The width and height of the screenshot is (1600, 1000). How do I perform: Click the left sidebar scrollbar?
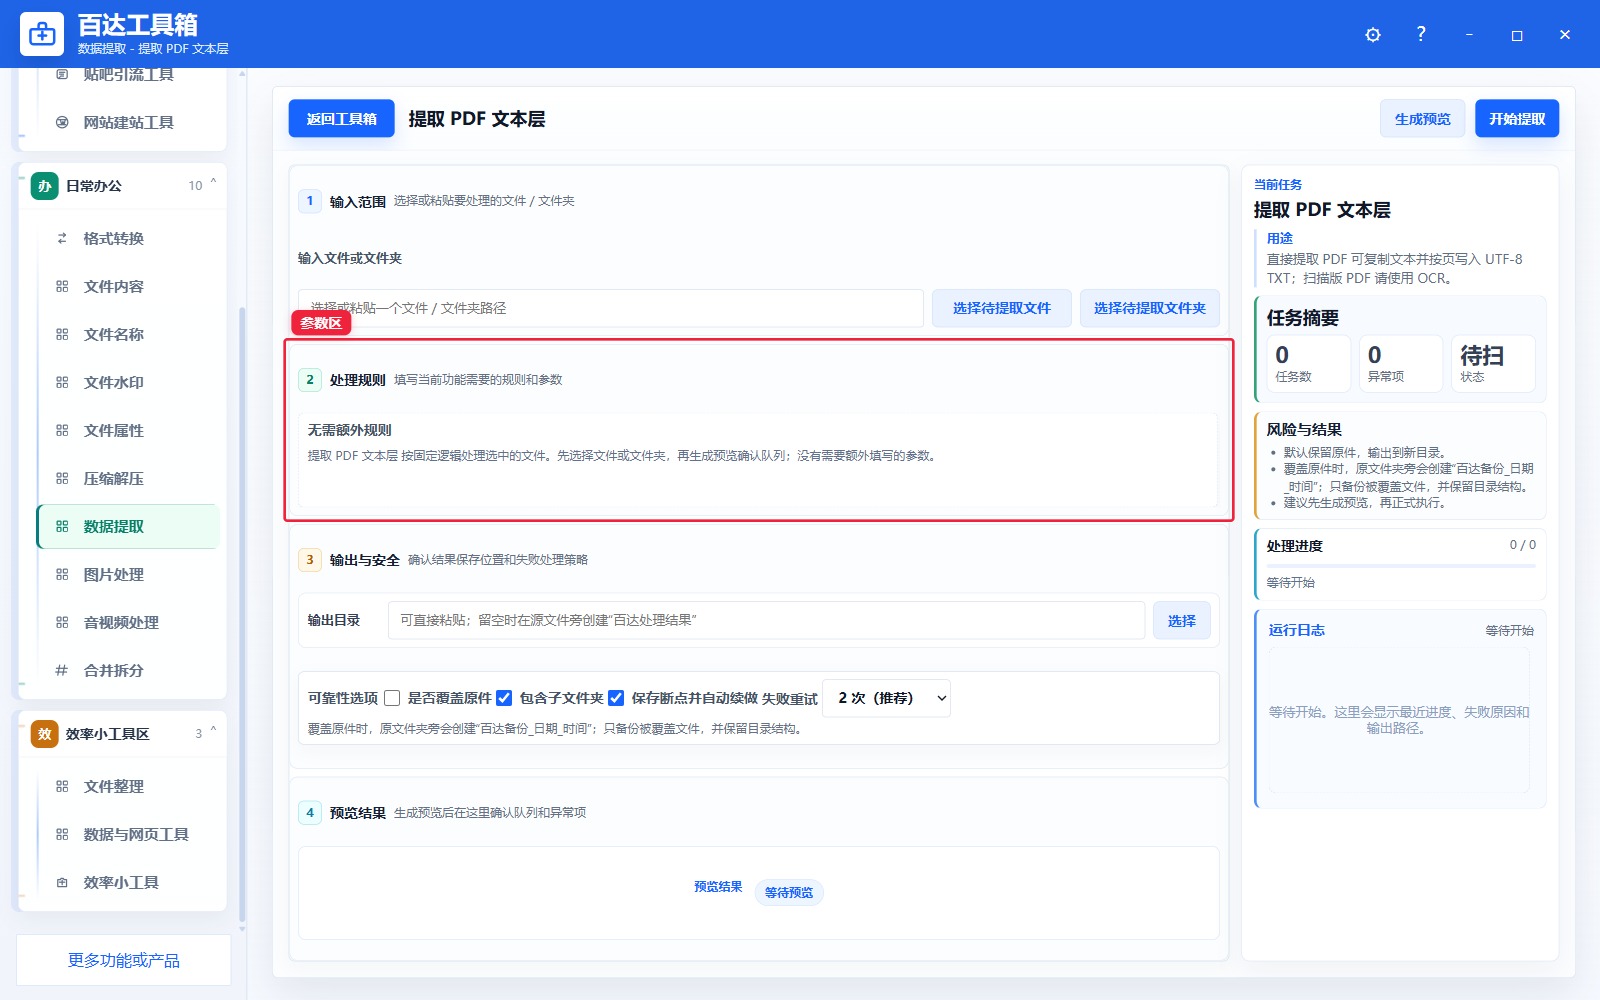pyautogui.click(x=242, y=614)
